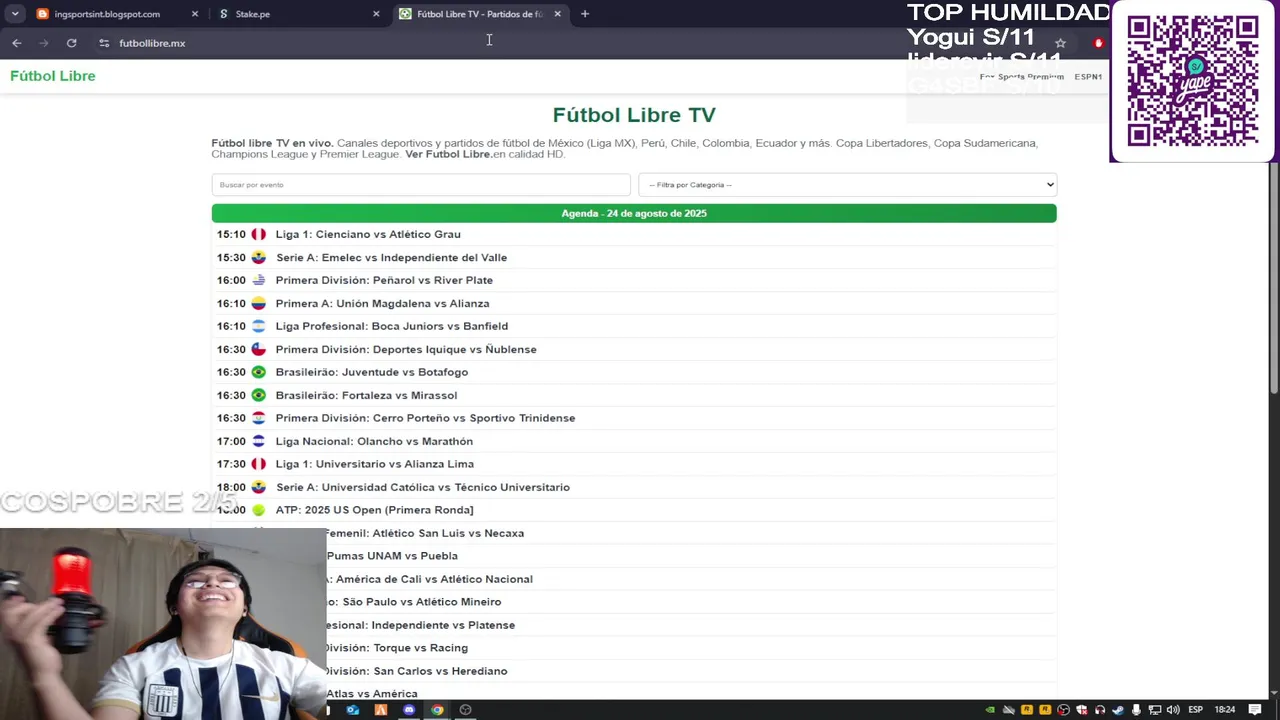1280x720 pixels.
Task: Open Serie A: Emelec vs Independiente del Valle
Action: click(x=391, y=257)
